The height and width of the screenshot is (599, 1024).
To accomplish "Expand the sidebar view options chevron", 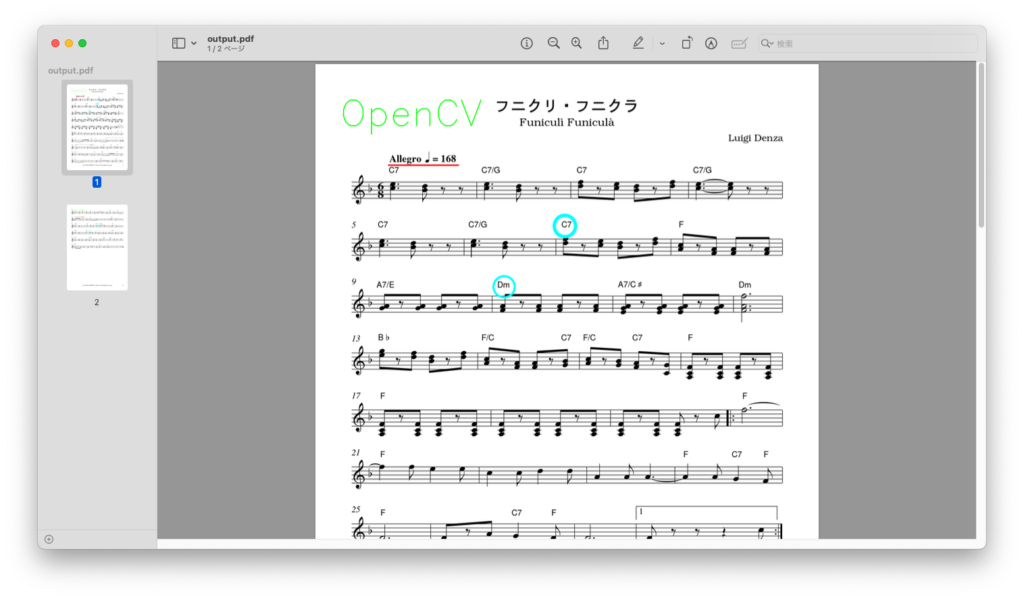I will (x=193, y=43).
